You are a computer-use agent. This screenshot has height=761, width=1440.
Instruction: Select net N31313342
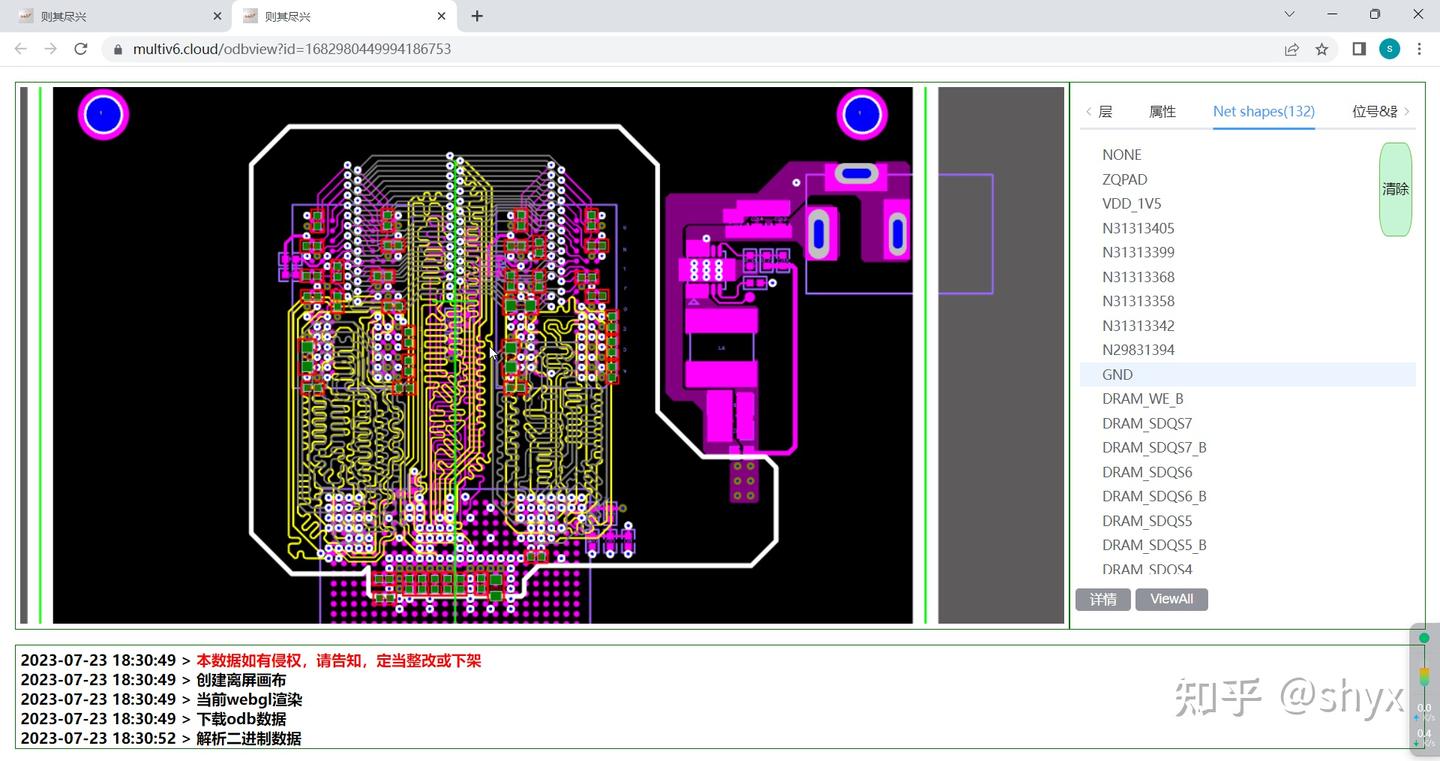pyautogui.click(x=1248, y=326)
